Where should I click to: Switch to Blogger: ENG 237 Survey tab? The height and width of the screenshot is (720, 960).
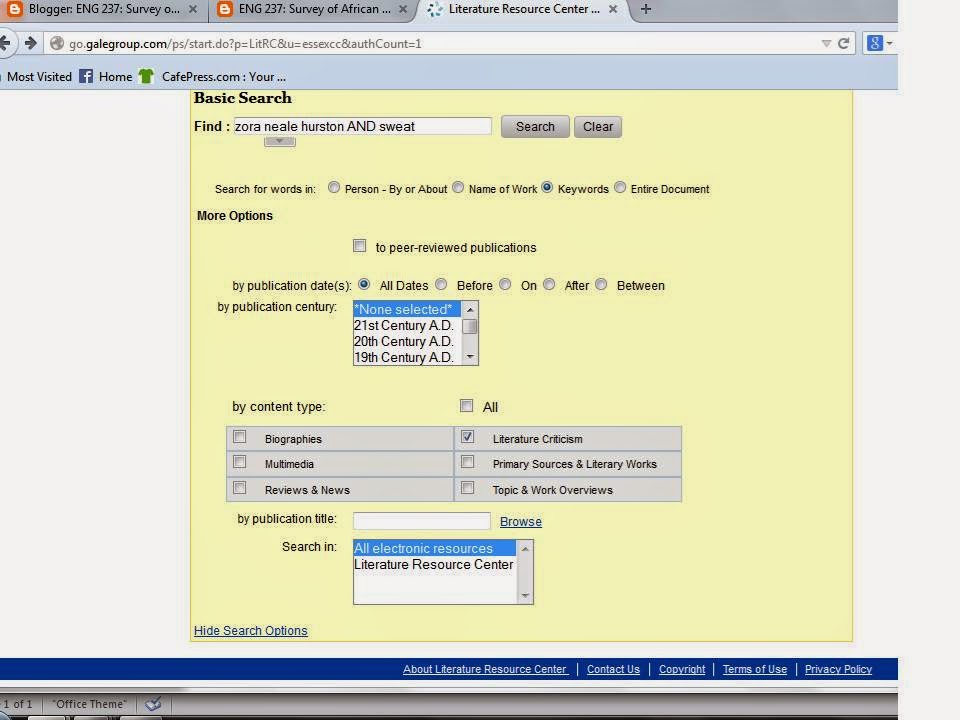point(104,9)
